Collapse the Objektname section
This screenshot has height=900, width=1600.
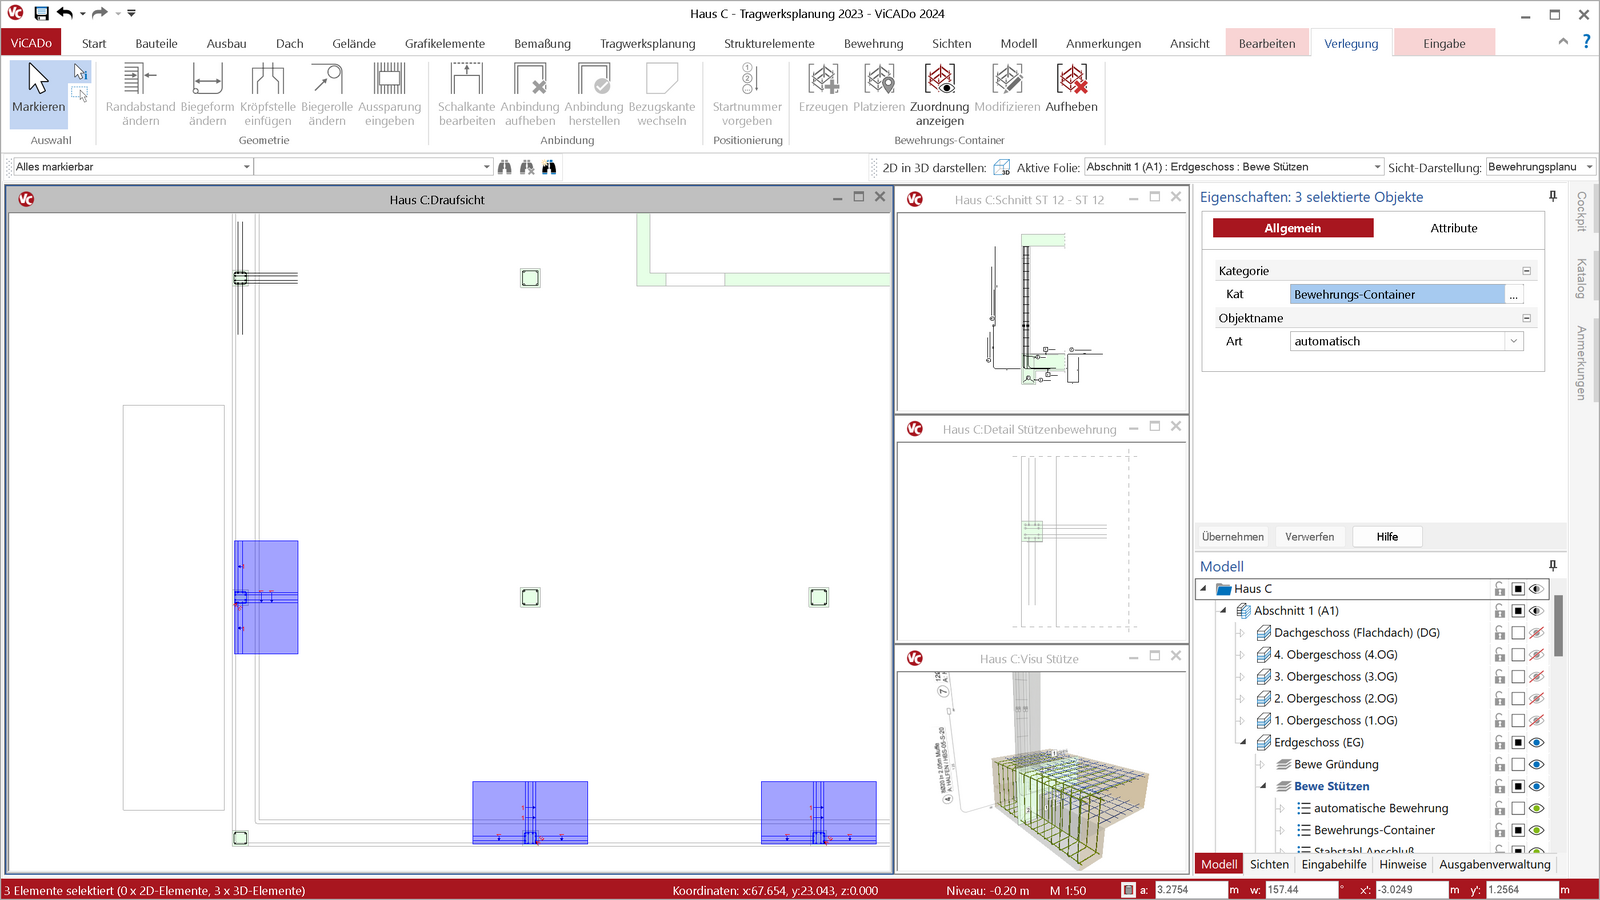point(1526,318)
